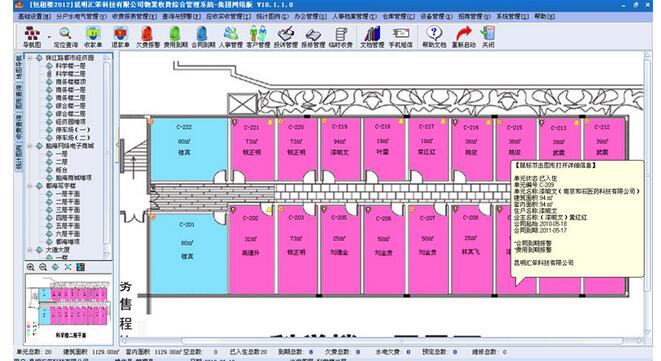Open the 仓库管理 menu
The width and height of the screenshot is (661, 361).
(x=398, y=16)
